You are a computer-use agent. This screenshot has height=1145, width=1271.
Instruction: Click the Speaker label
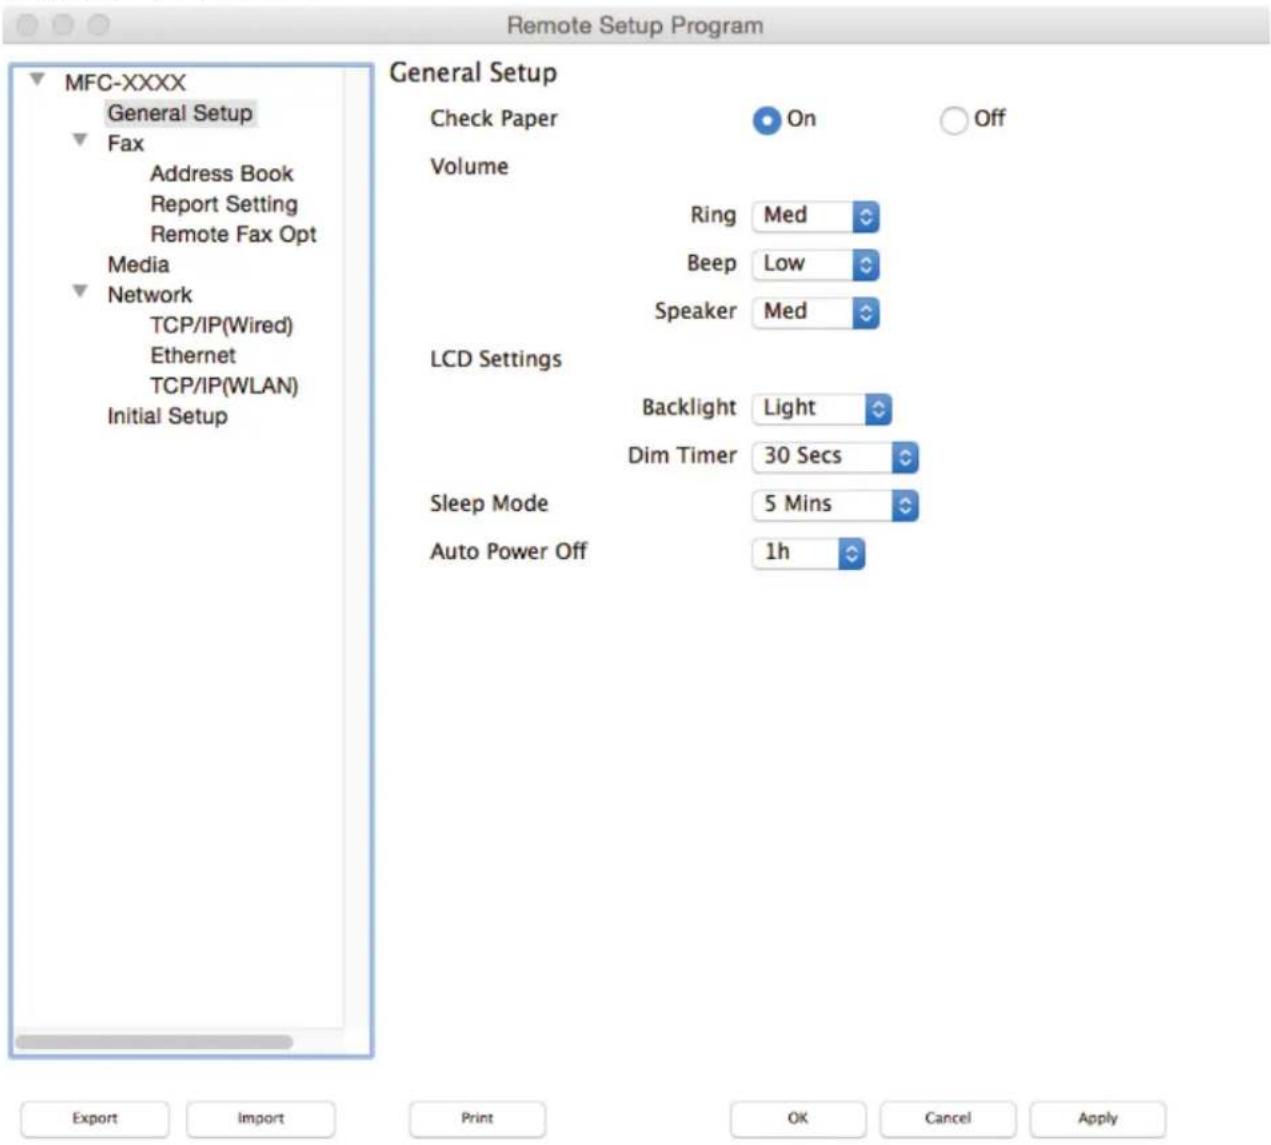pyautogui.click(x=695, y=311)
